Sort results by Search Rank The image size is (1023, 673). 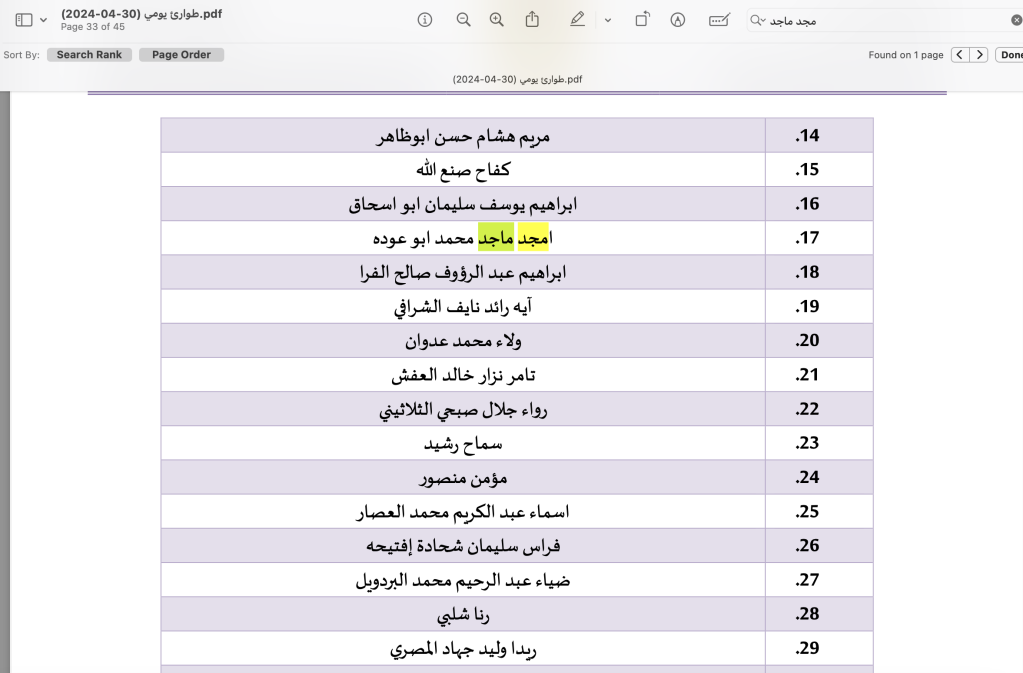[x=89, y=55]
